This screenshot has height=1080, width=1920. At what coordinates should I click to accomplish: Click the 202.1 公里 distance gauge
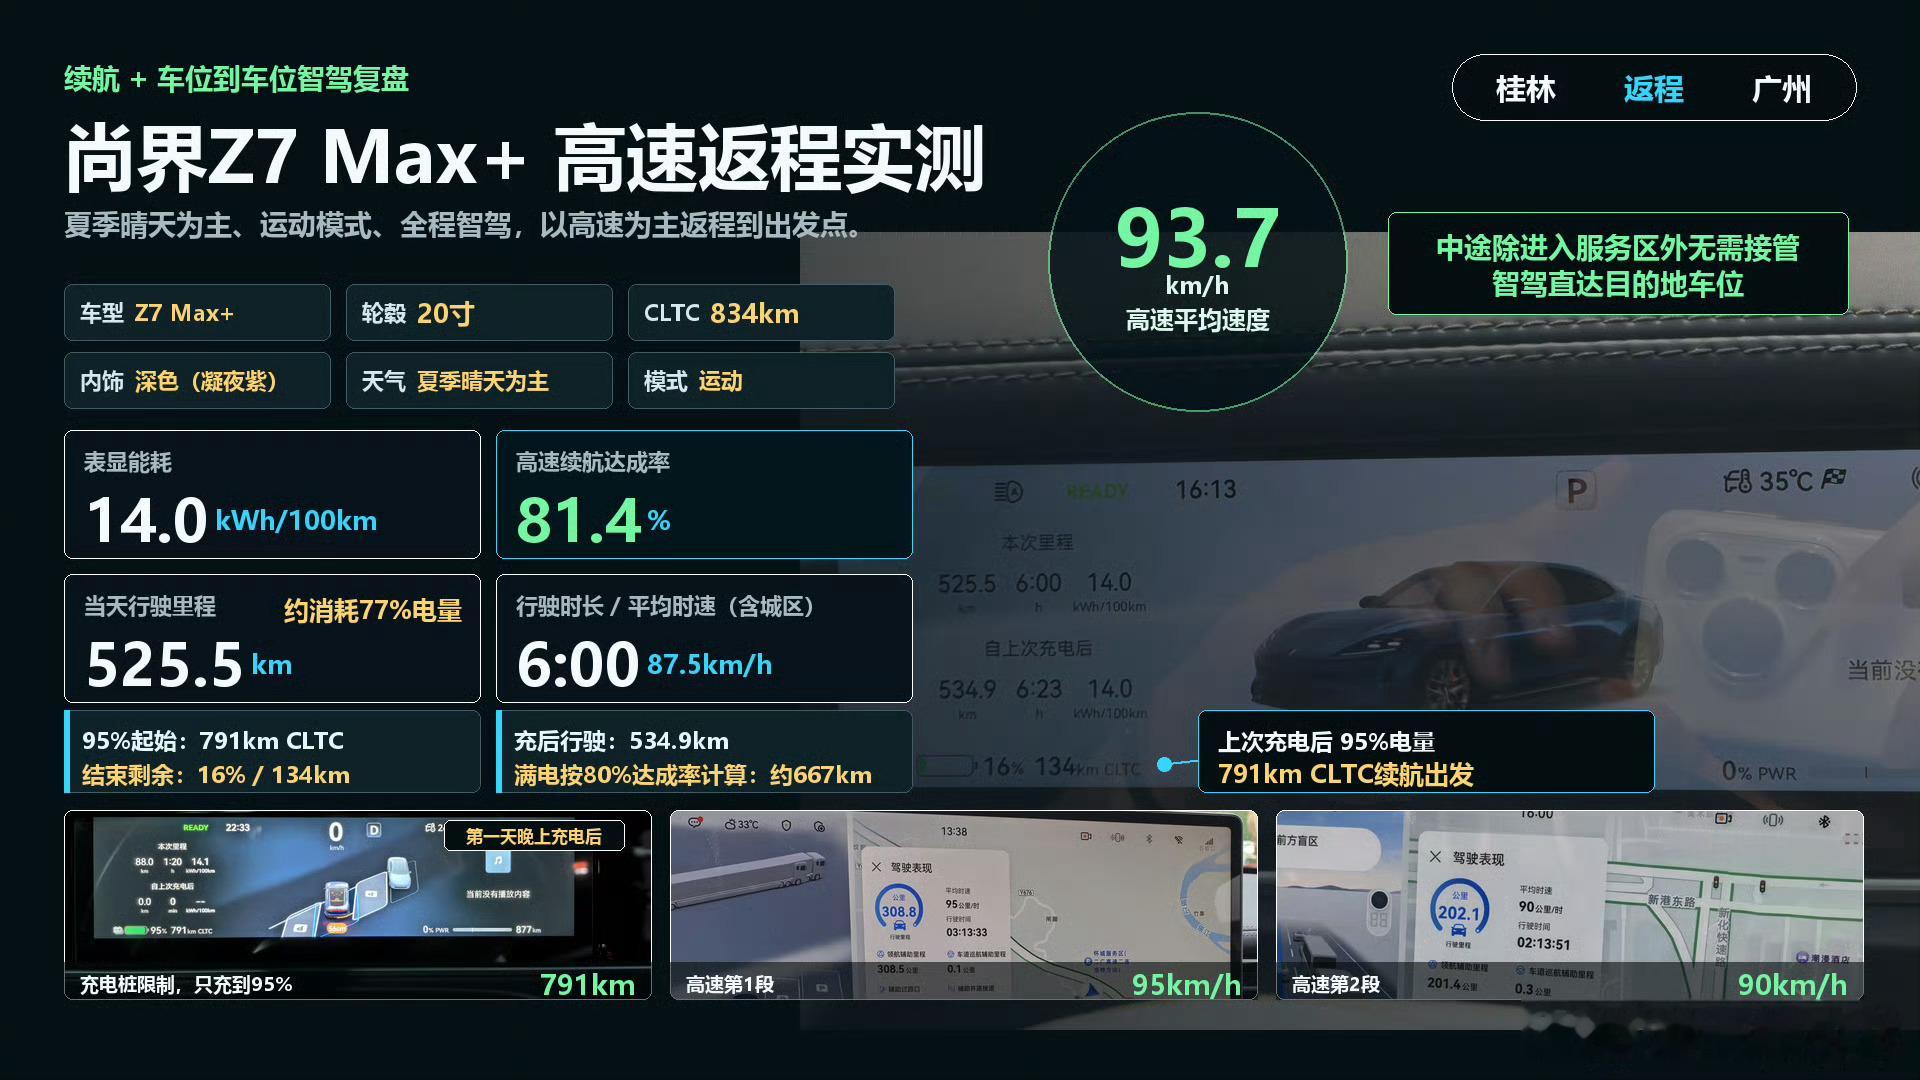[1458, 911]
